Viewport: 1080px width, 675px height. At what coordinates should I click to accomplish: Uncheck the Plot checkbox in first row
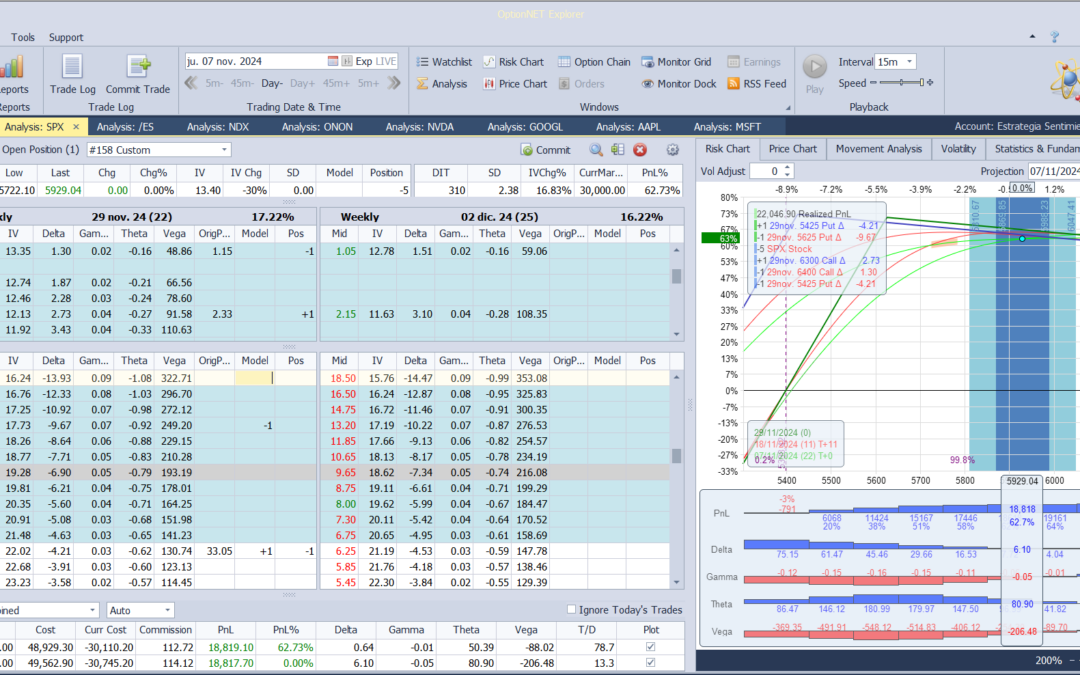[652, 648]
